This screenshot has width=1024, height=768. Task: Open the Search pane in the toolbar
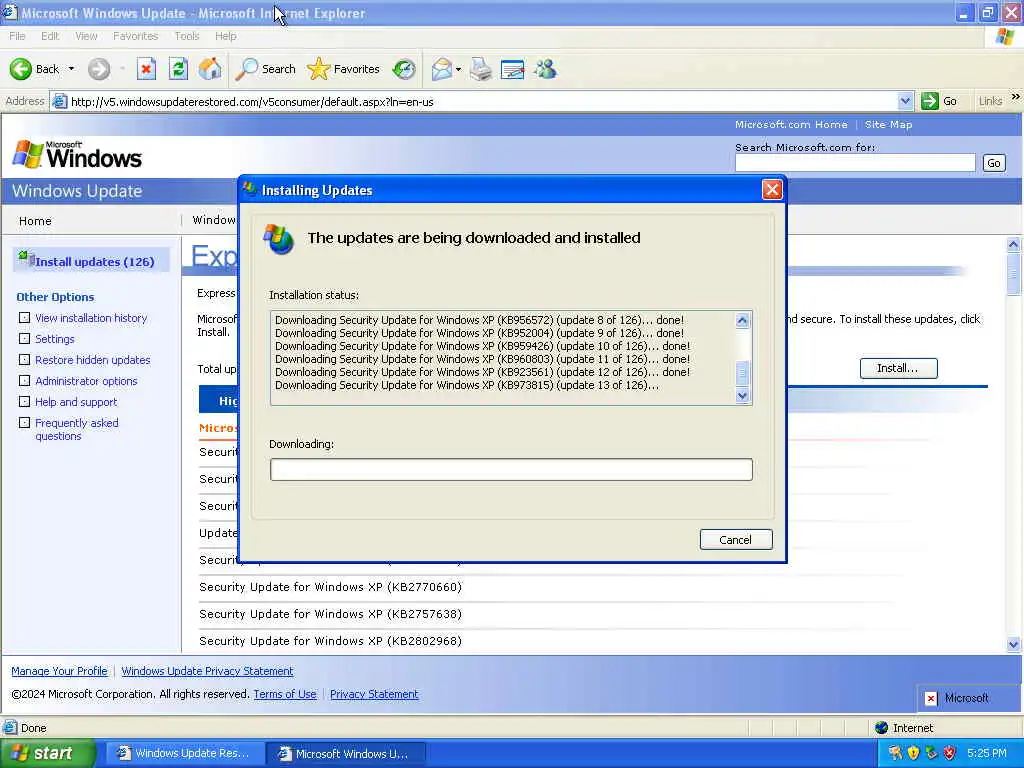[x=266, y=69]
